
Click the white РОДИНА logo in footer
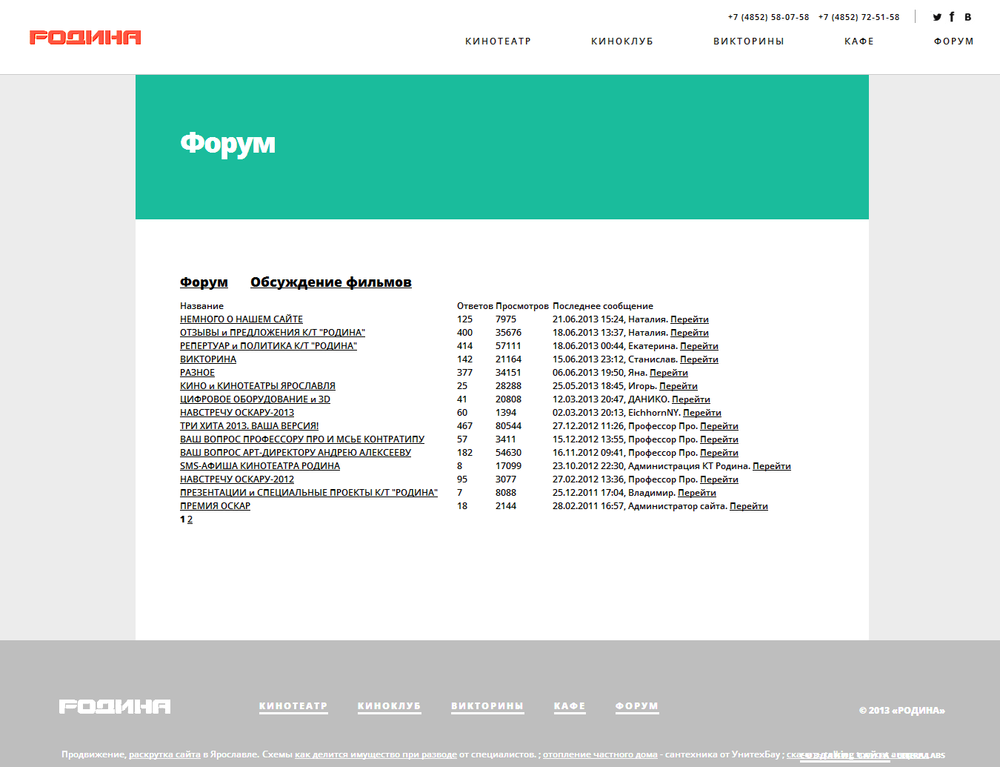click(114, 707)
